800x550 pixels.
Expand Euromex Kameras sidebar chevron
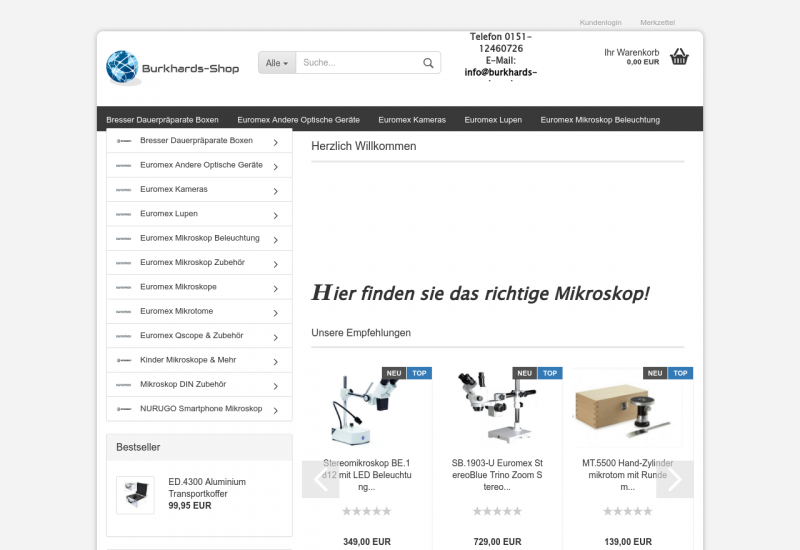(x=275, y=190)
